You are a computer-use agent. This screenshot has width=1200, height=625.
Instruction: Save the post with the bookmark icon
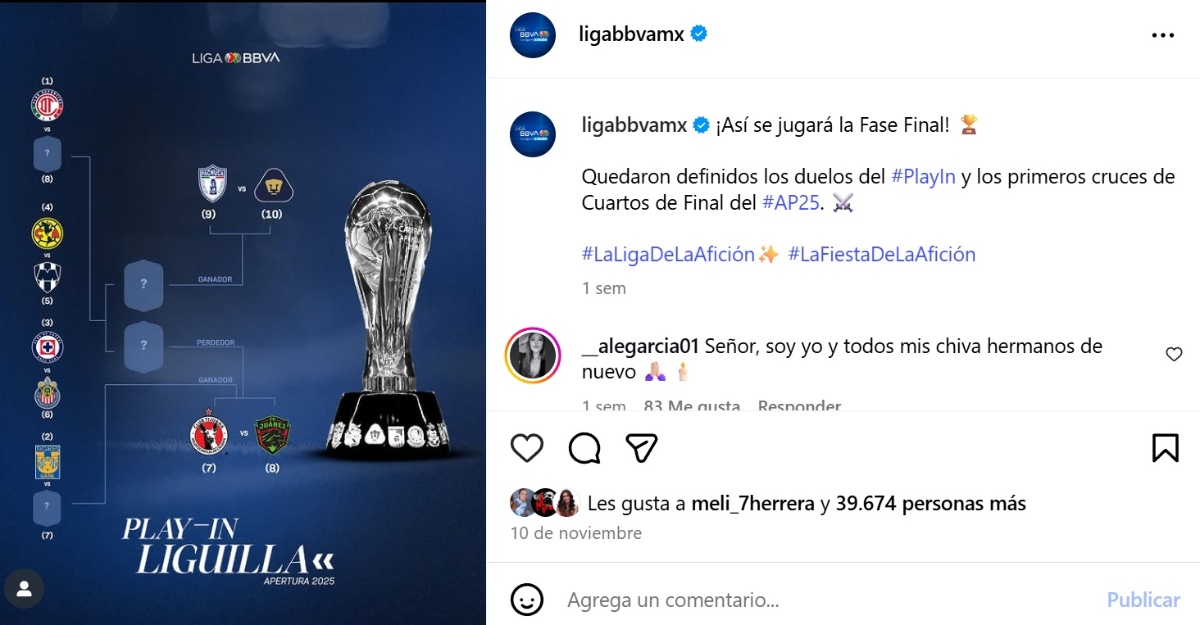1165,447
